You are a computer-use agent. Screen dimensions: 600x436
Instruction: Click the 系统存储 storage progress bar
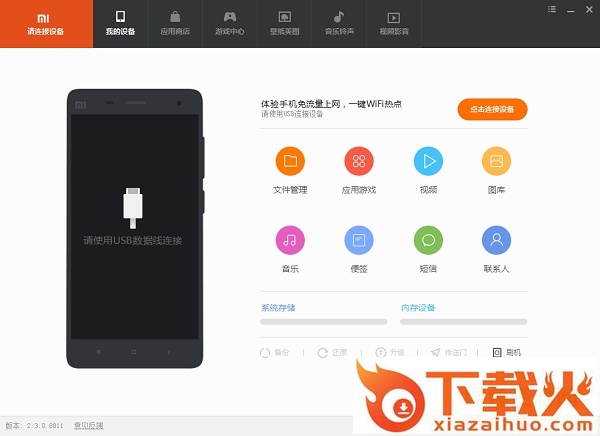coord(323,322)
